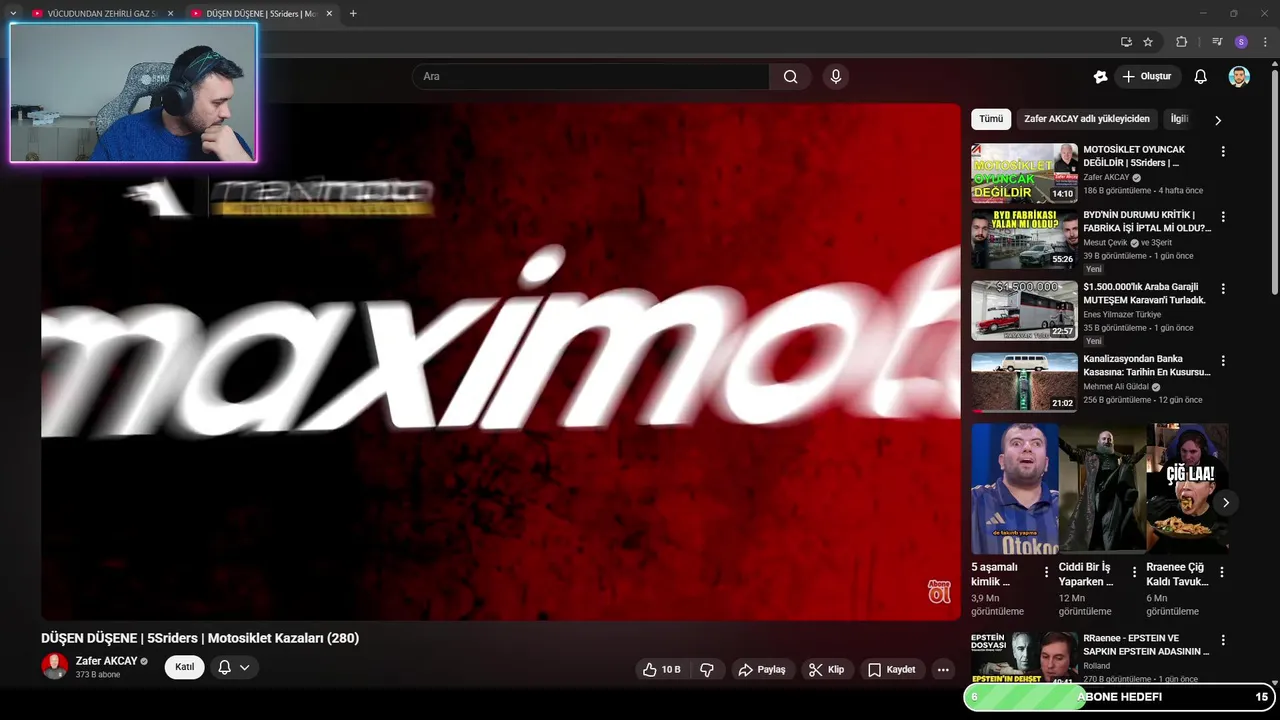Open the Chrome media control icon
This screenshot has width=1280, height=720.
pos(1217,42)
